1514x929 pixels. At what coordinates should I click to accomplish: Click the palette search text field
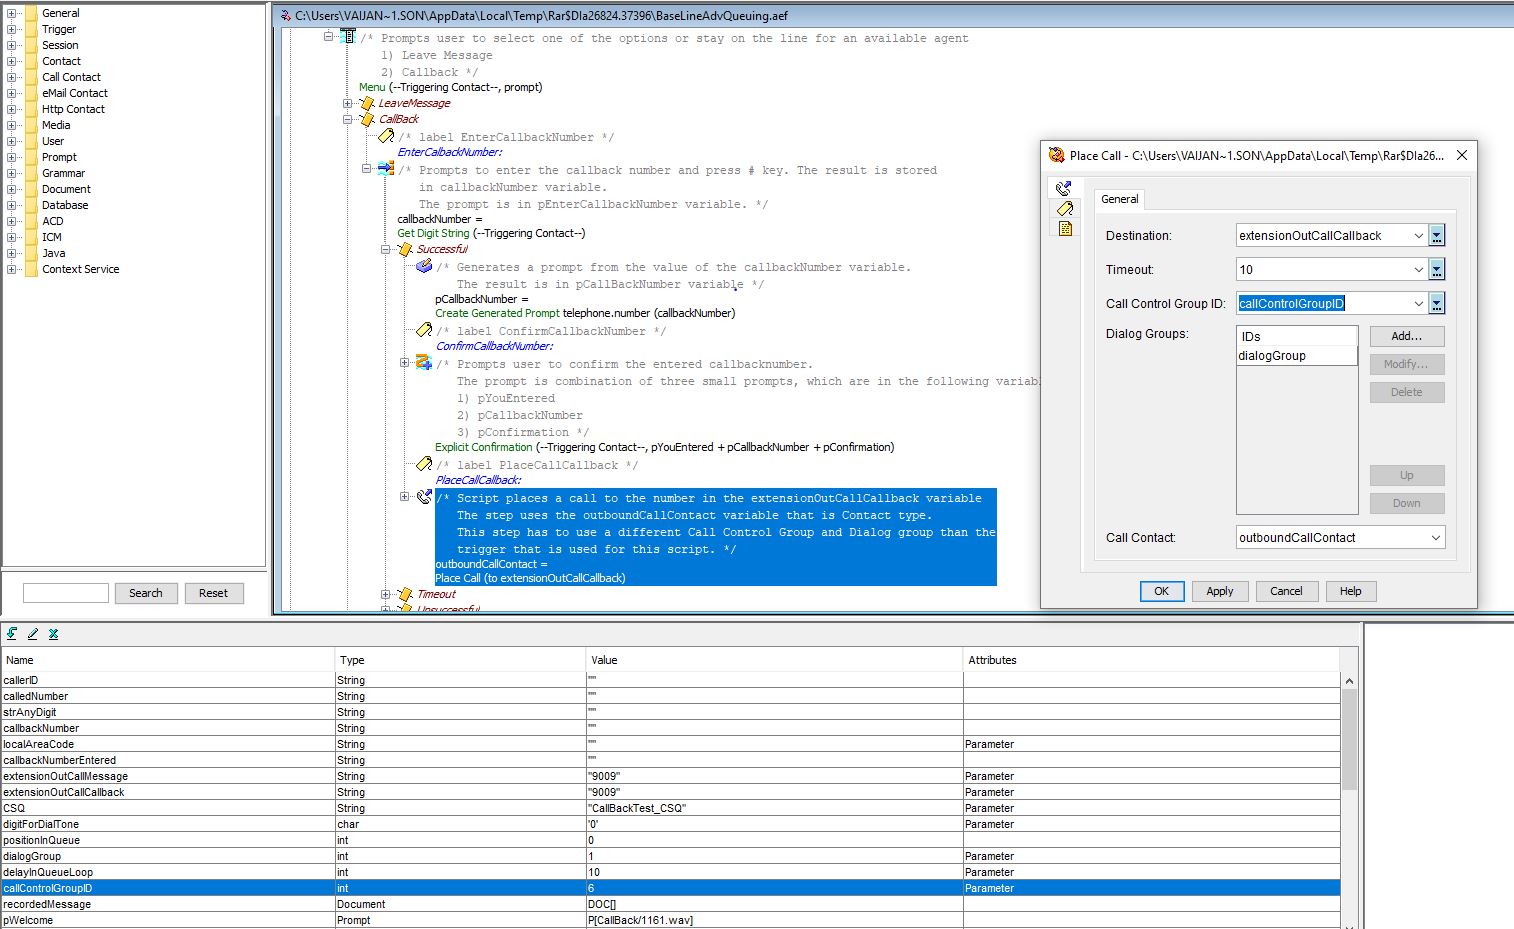click(65, 593)
